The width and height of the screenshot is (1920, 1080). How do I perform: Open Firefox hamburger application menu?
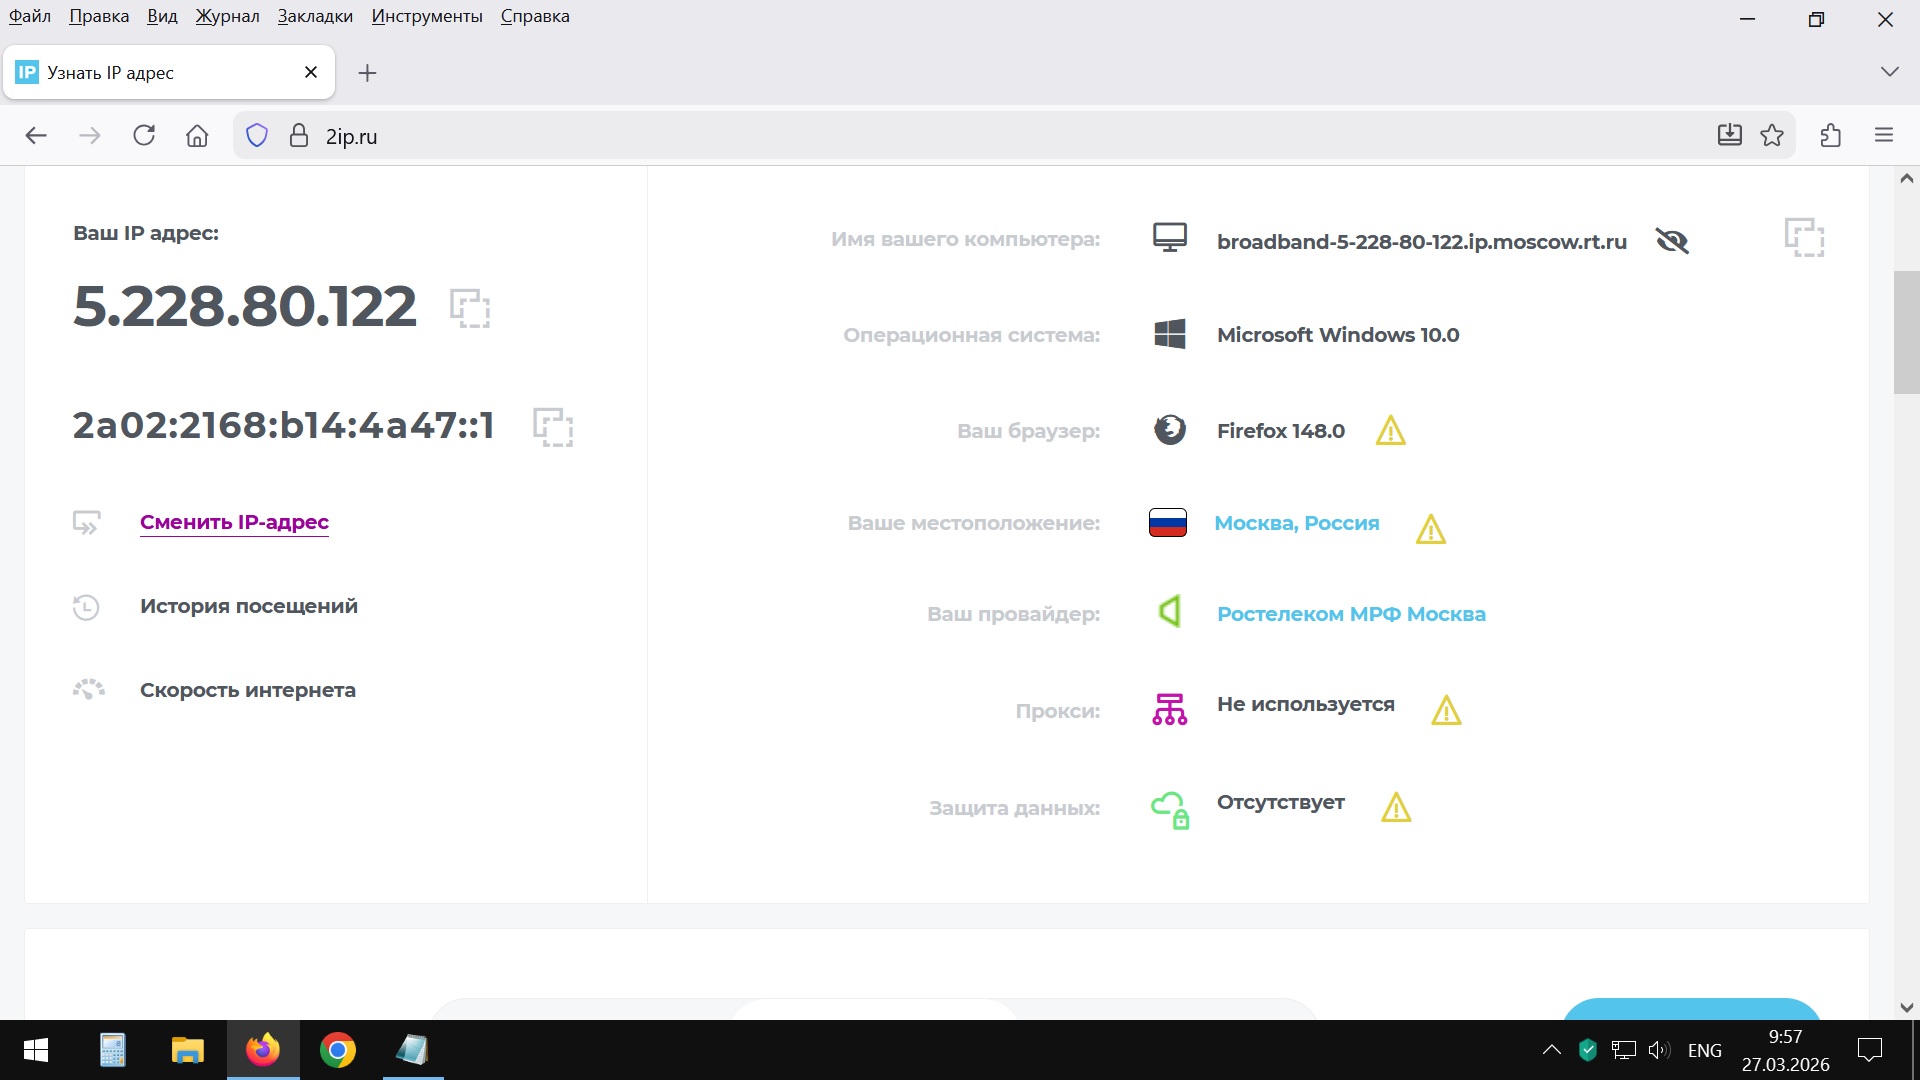point(1884,136)
